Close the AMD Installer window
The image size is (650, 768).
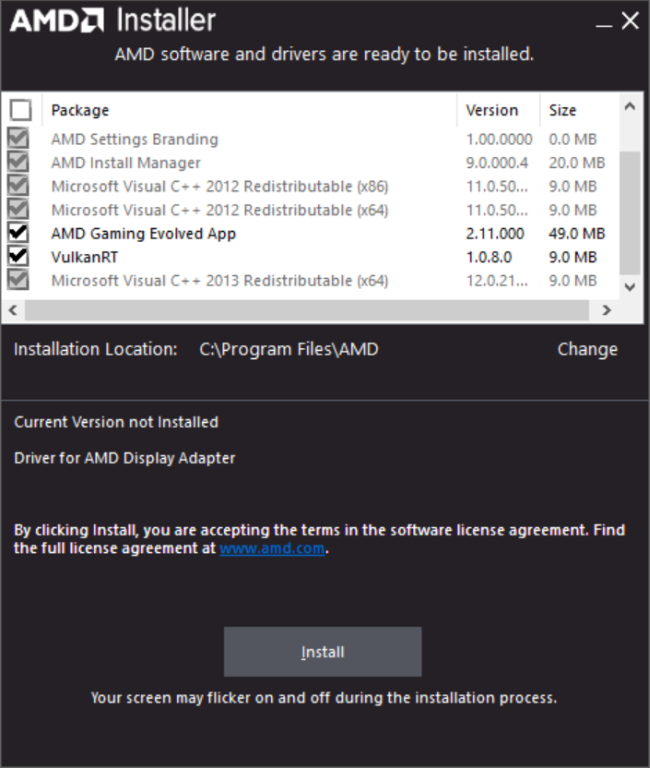click(x=630, y=21)
